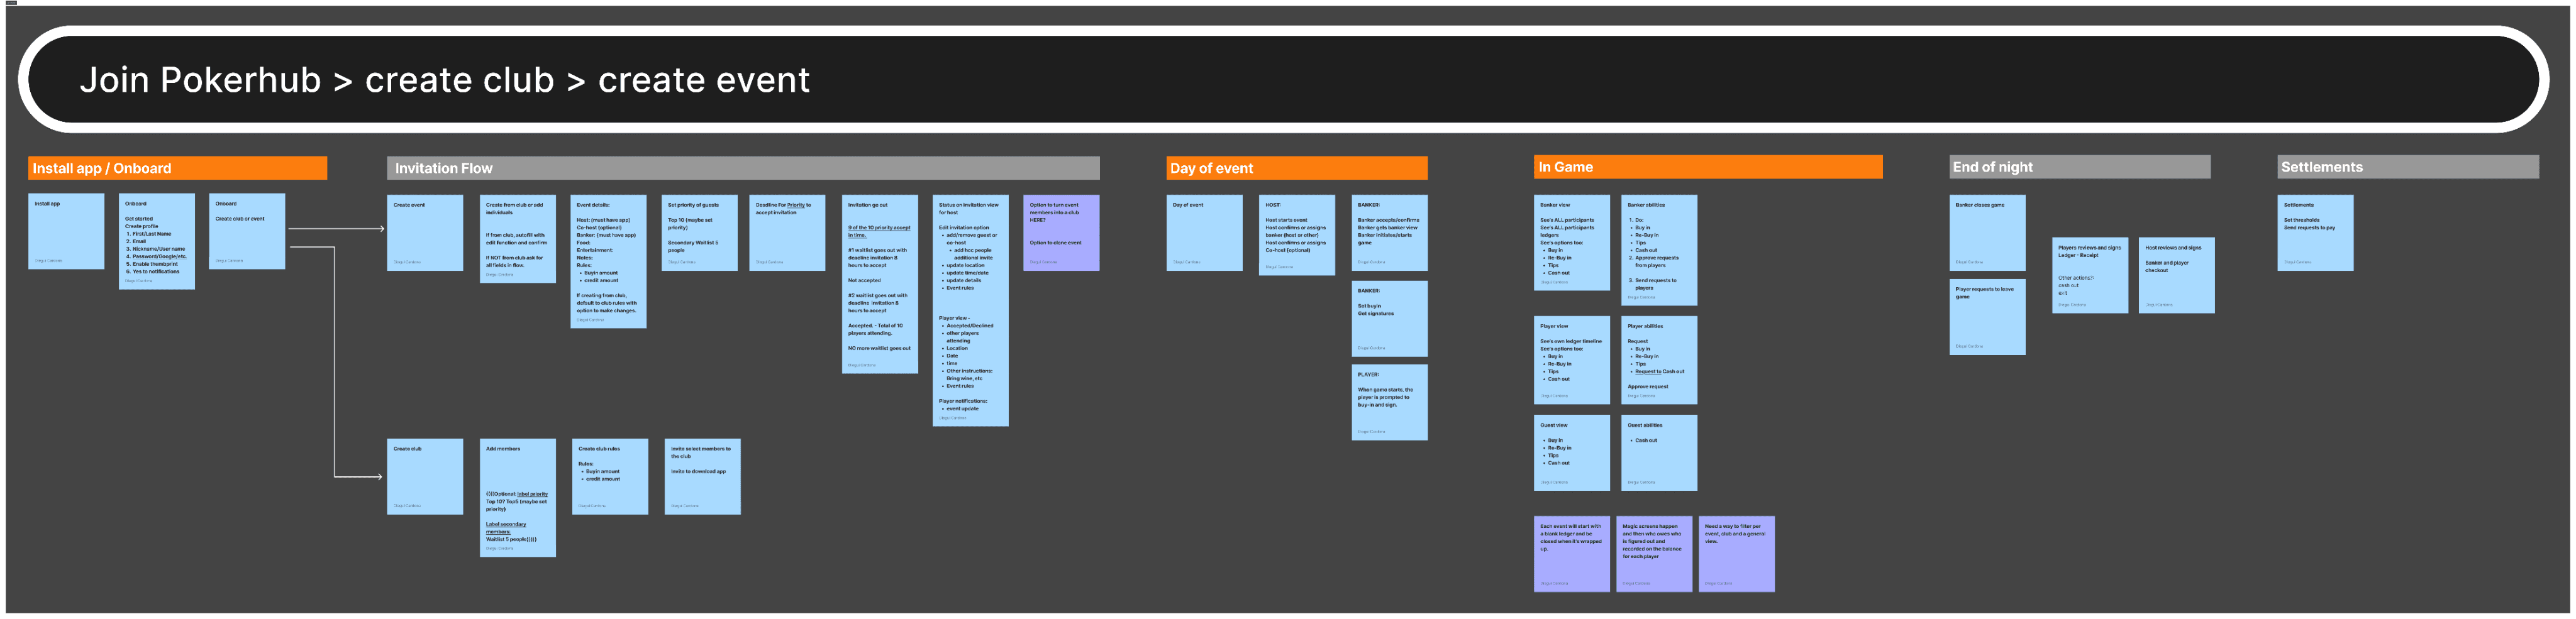Select the BANKER note 'Banker accepts/confirms'
This screenshot has width=2576, height=619.
coord(1389,232)
